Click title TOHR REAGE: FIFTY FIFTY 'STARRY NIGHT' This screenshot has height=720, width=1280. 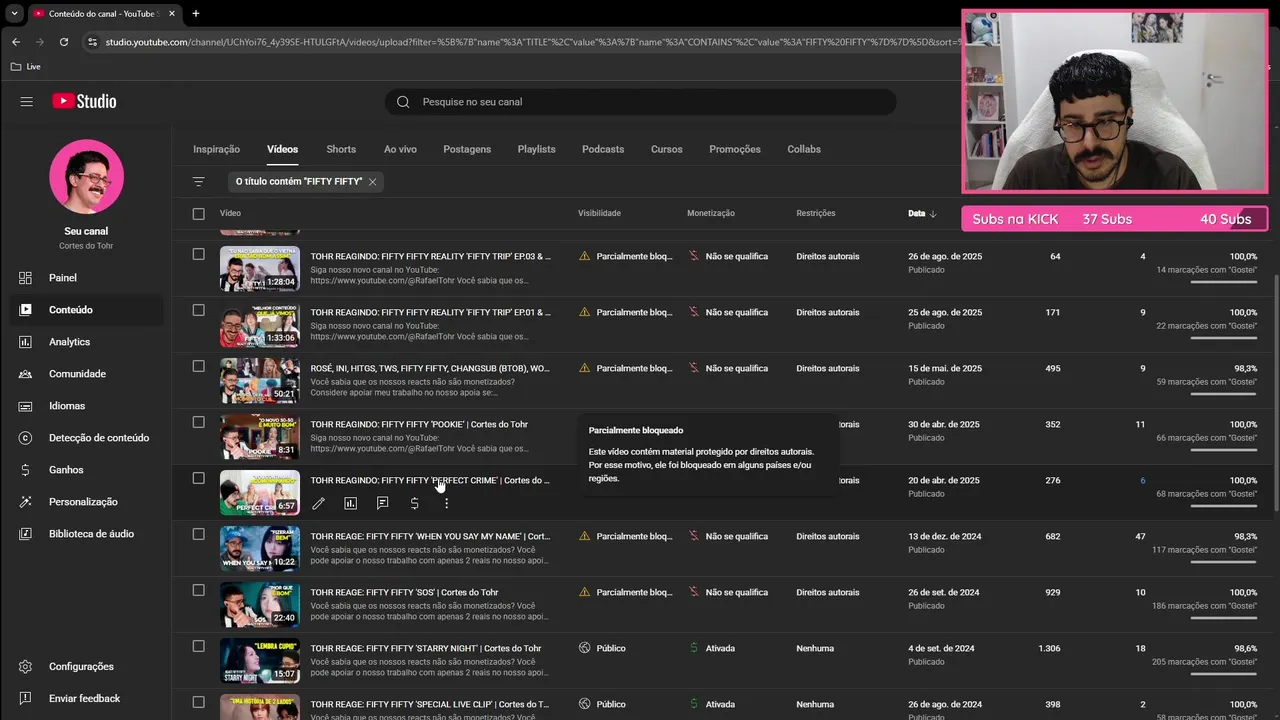(426, 648)
